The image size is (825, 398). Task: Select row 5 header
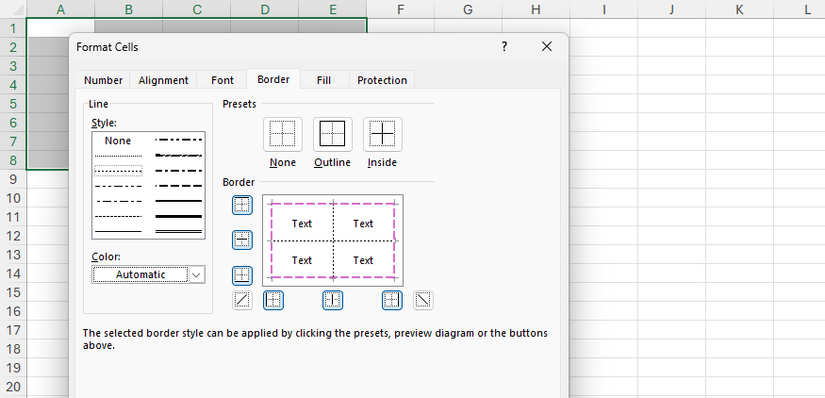13,104
